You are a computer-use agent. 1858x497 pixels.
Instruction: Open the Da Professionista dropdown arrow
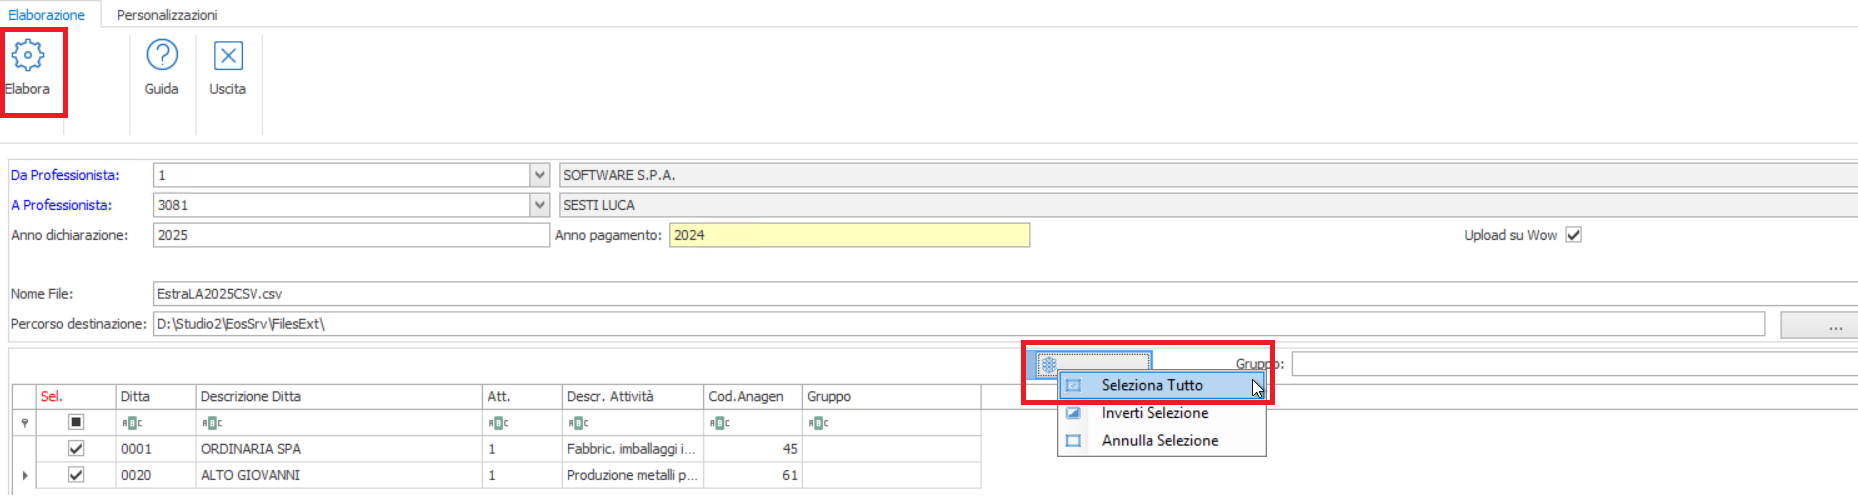tap(540, 175)
